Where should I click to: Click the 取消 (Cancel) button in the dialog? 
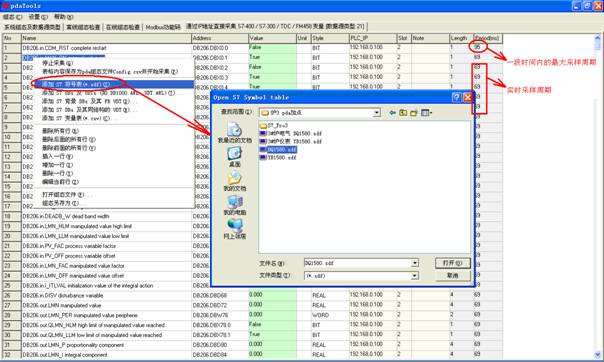click(453, 275)
